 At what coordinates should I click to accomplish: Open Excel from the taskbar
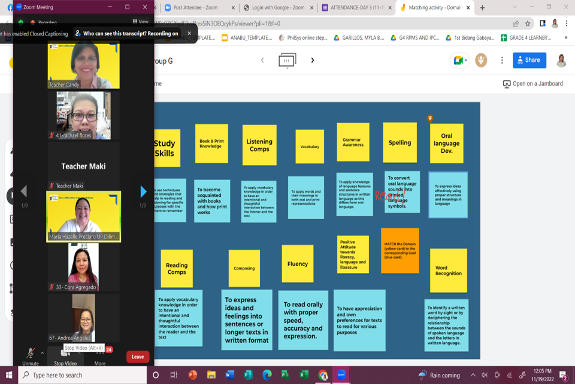pos(304,375)
